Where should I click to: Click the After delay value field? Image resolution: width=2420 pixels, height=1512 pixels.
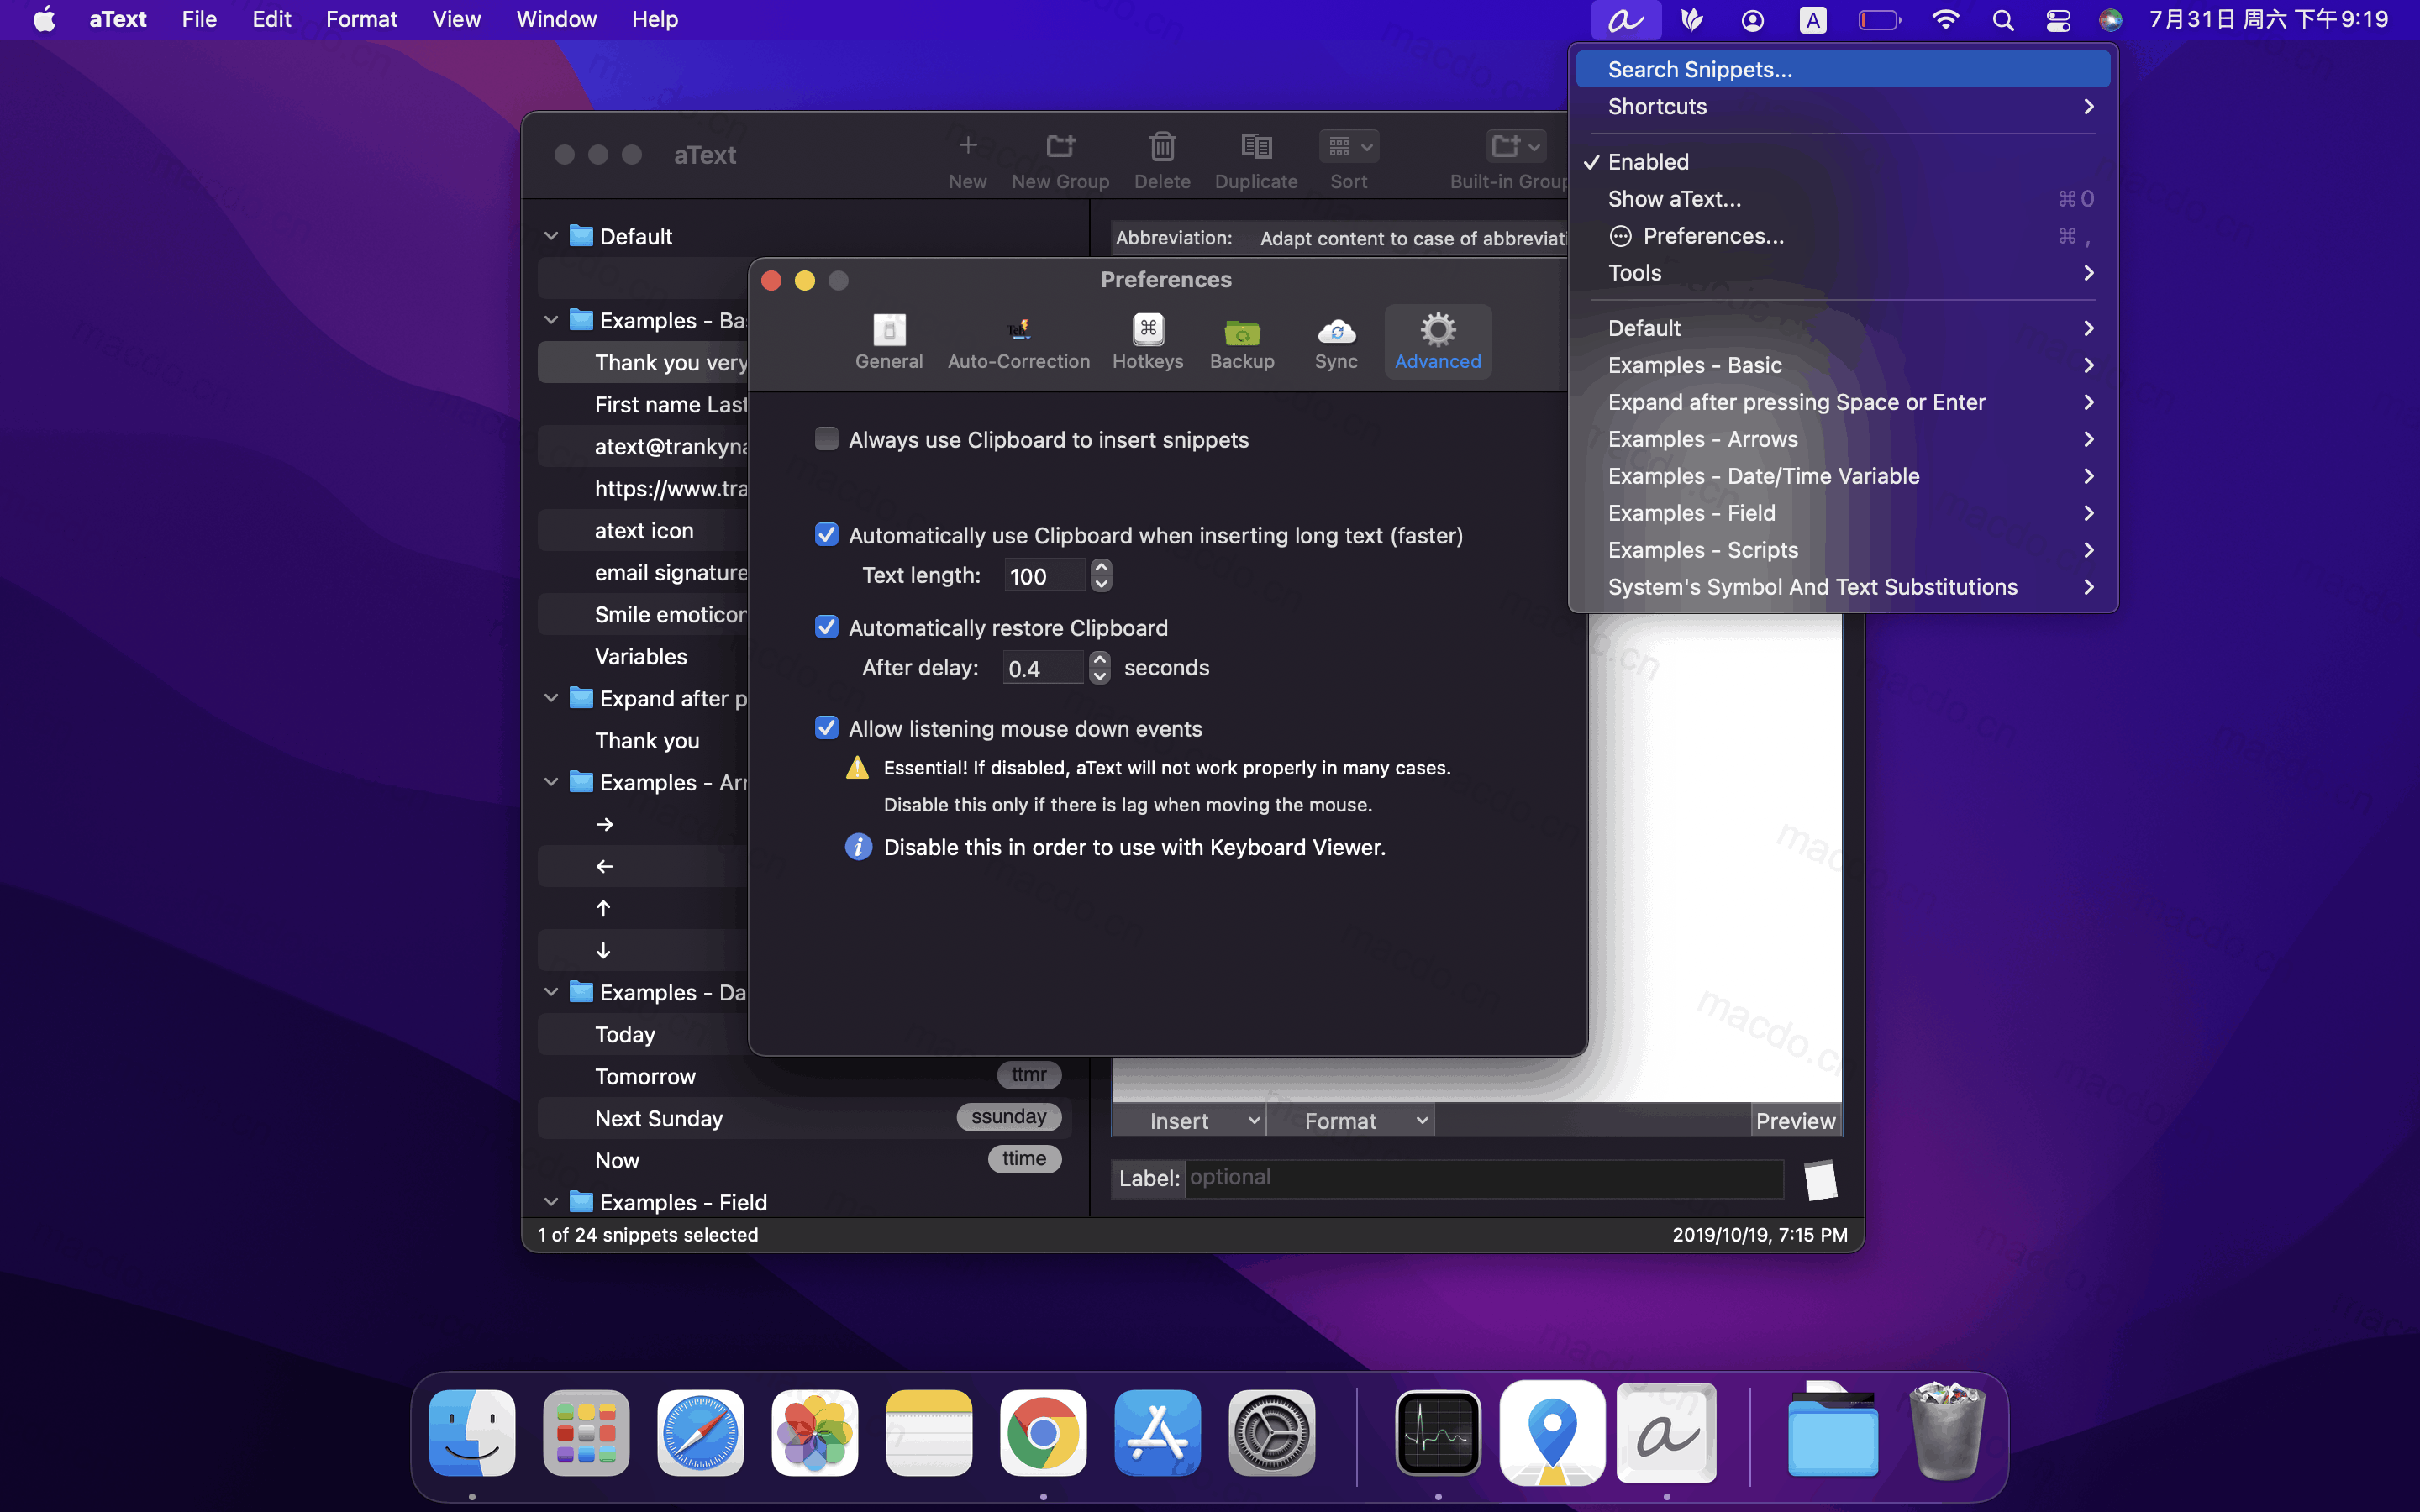(x=1043, y=668)
